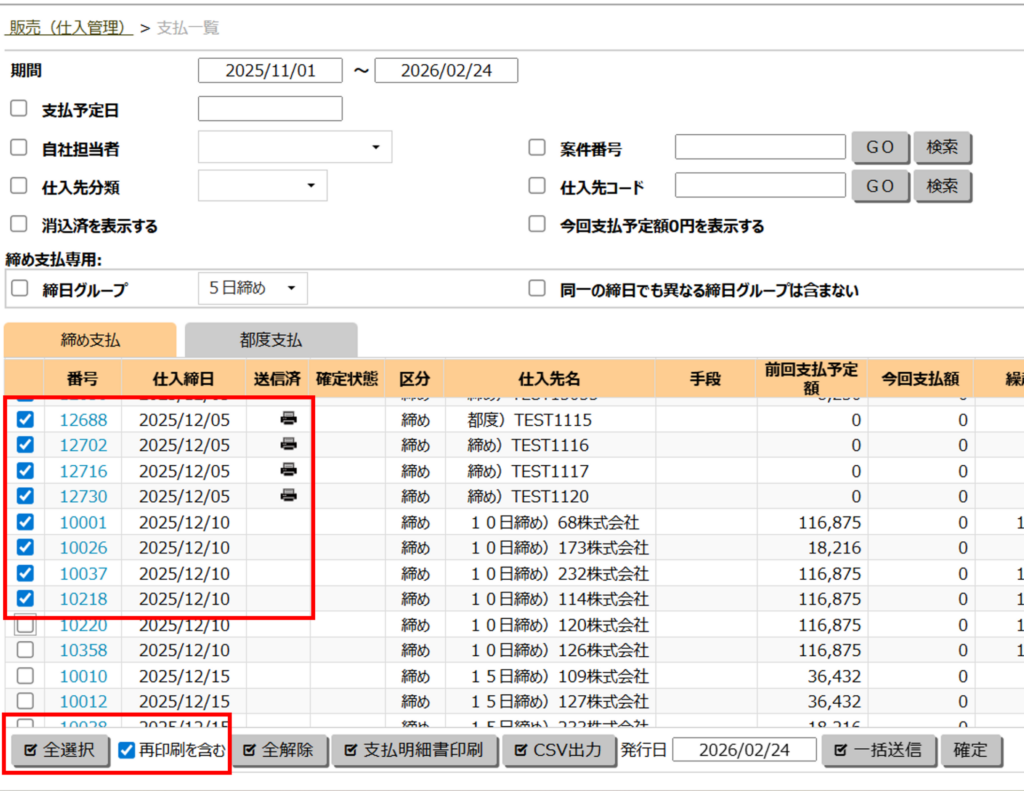Toggle the 再印刷を含む checkbox
The image size is (1024, 791).
(x=127, y=750)
